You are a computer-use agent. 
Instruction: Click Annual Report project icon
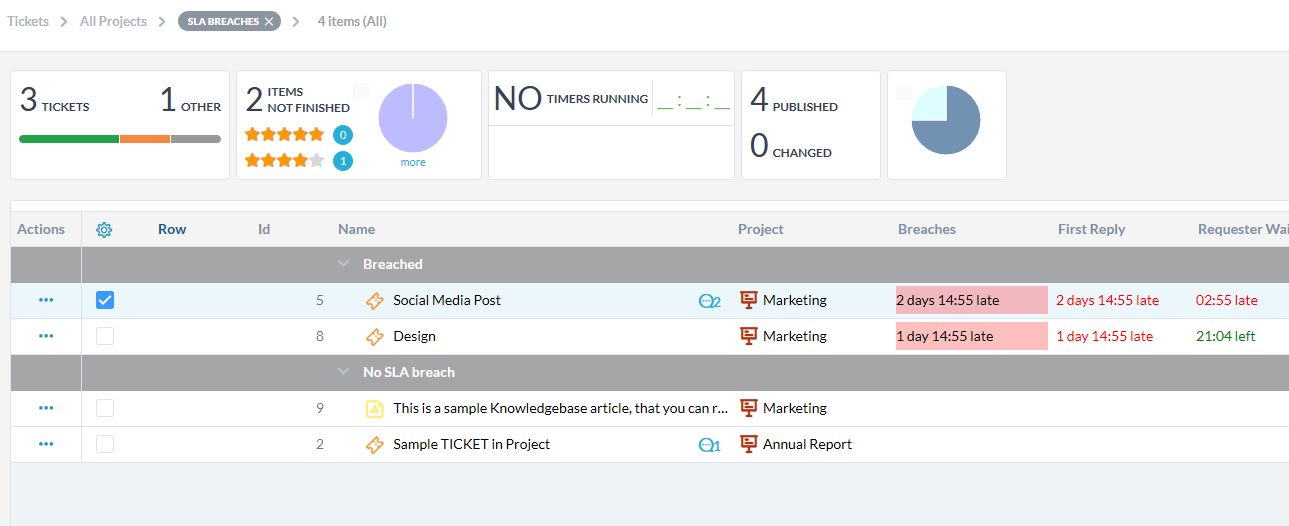tap(749, 444)
